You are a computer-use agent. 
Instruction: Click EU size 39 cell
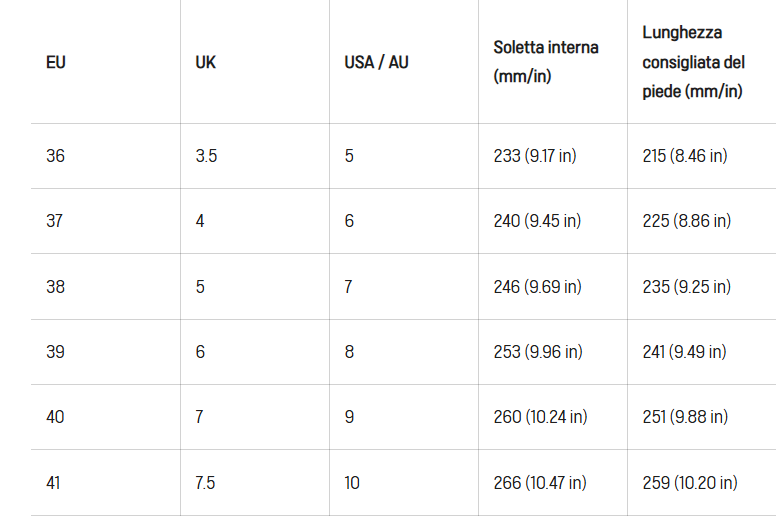click(55, 352)
